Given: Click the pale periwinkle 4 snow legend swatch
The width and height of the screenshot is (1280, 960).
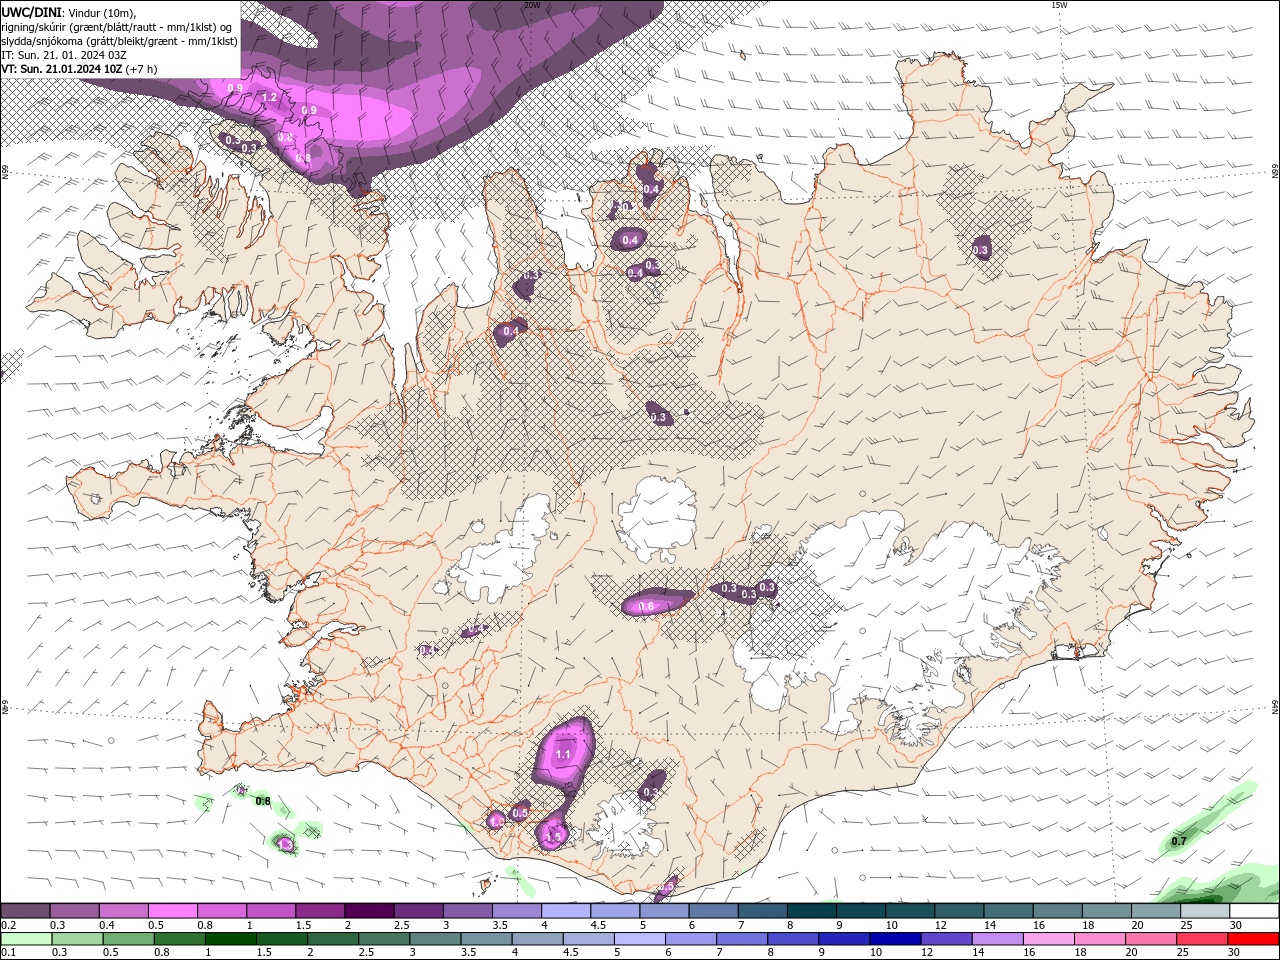Looking at the screenshot, I should point(566,910).
